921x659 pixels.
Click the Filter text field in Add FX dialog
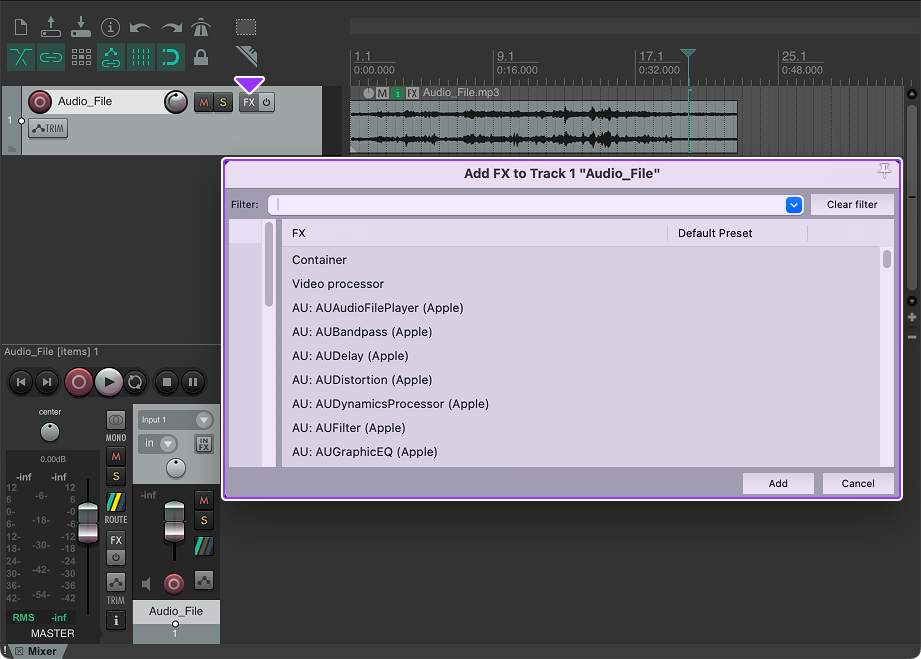coord(527,205)
